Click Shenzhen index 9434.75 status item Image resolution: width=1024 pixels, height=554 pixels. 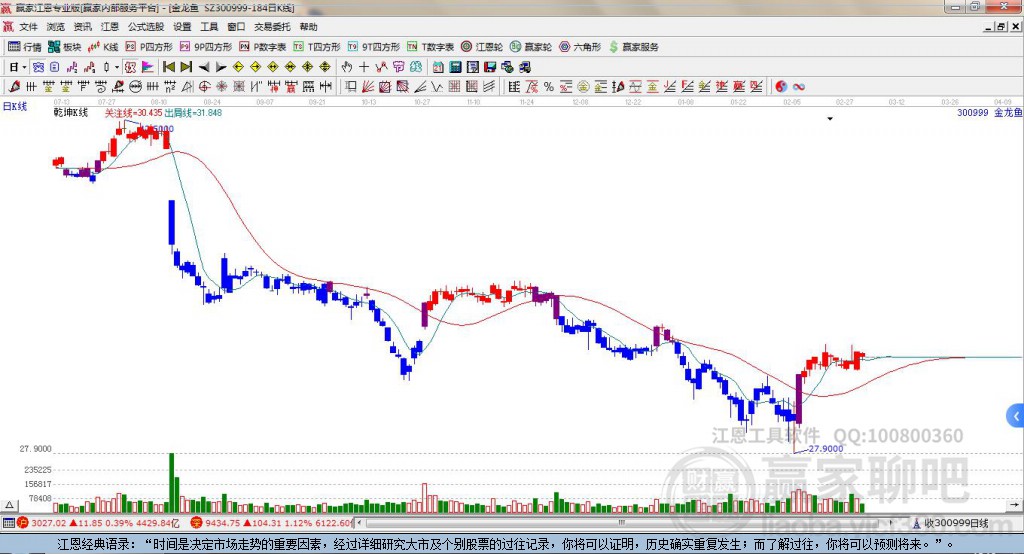[x=271, y=523]
